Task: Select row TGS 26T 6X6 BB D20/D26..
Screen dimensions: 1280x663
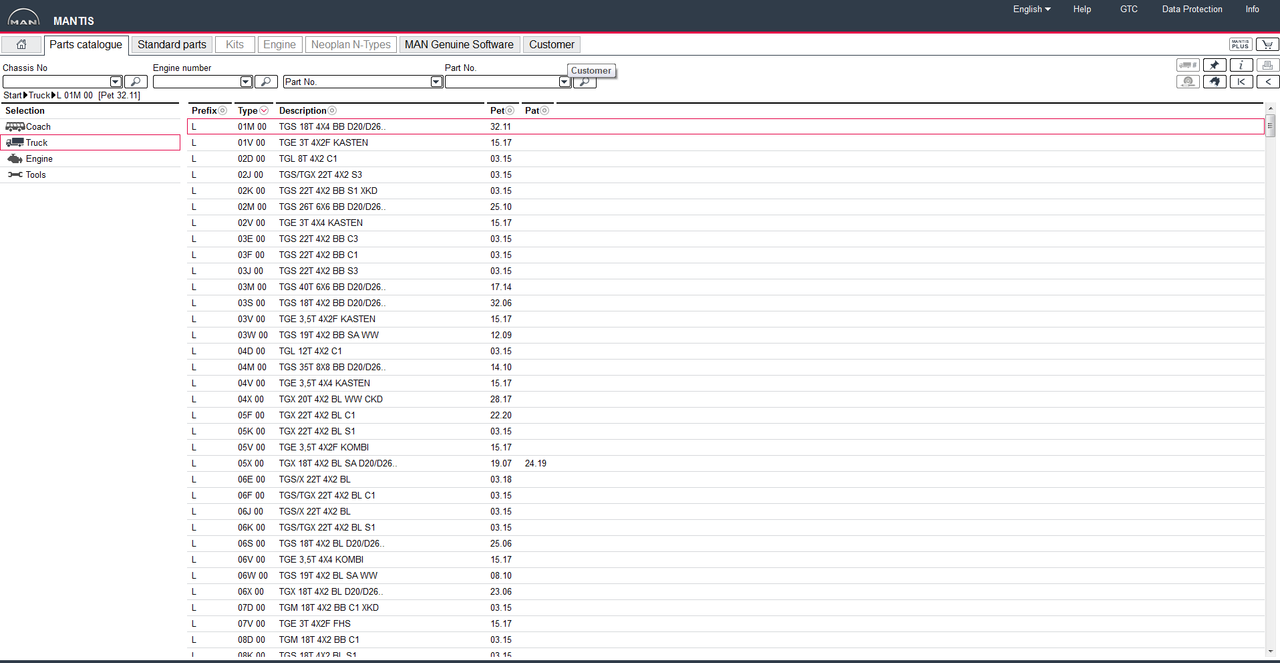Action: [x=726, y=207]
